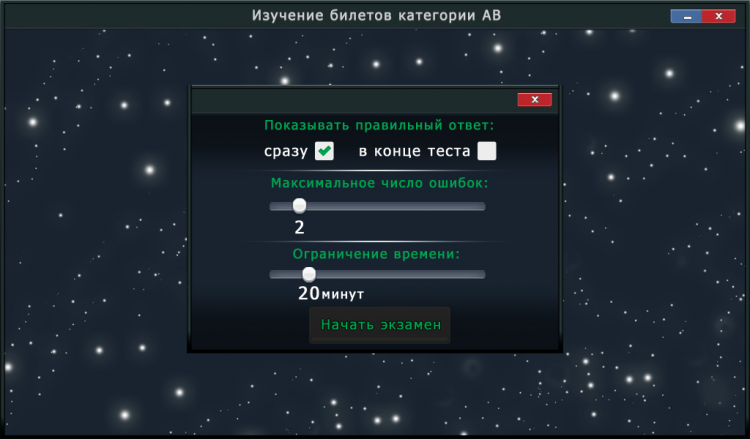The height and width of the screenshot is (439, 750).
Task: Enable the "в конце теста" checkbox
Action: [487, 151]
